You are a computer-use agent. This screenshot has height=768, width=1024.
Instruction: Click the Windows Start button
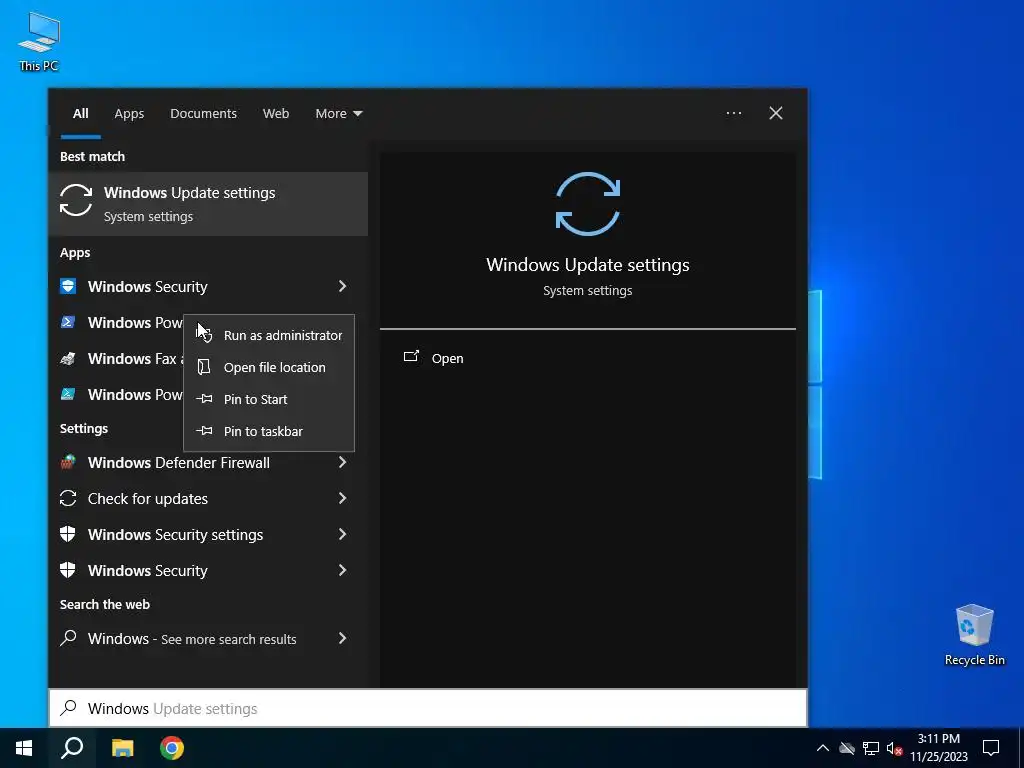click(x=24, y=748)
